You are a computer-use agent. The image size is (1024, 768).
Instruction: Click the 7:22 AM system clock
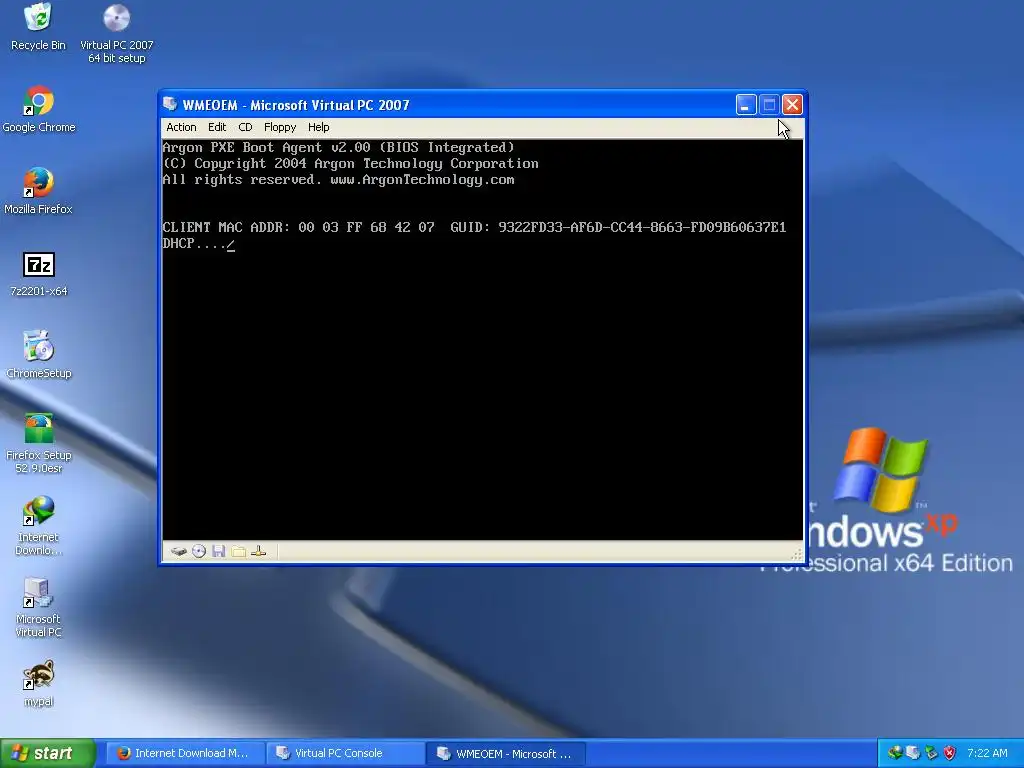pyautogui.click(x=987, y=753)
